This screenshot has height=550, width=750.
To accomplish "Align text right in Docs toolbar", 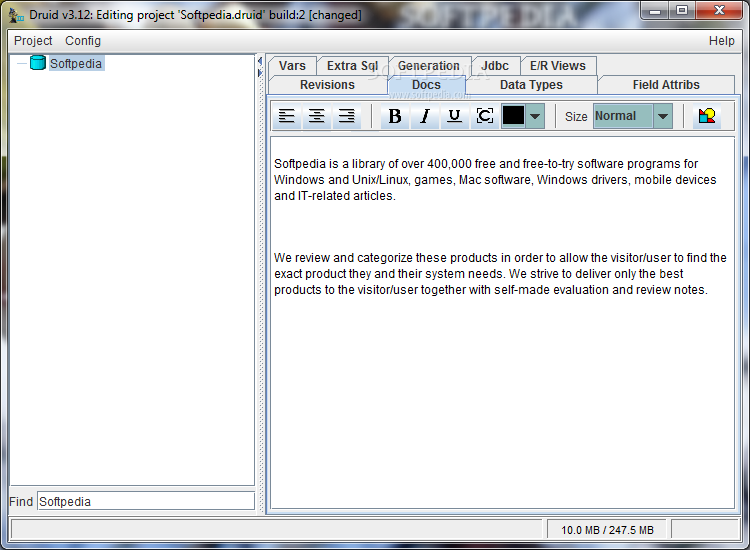I will (346, 116).
